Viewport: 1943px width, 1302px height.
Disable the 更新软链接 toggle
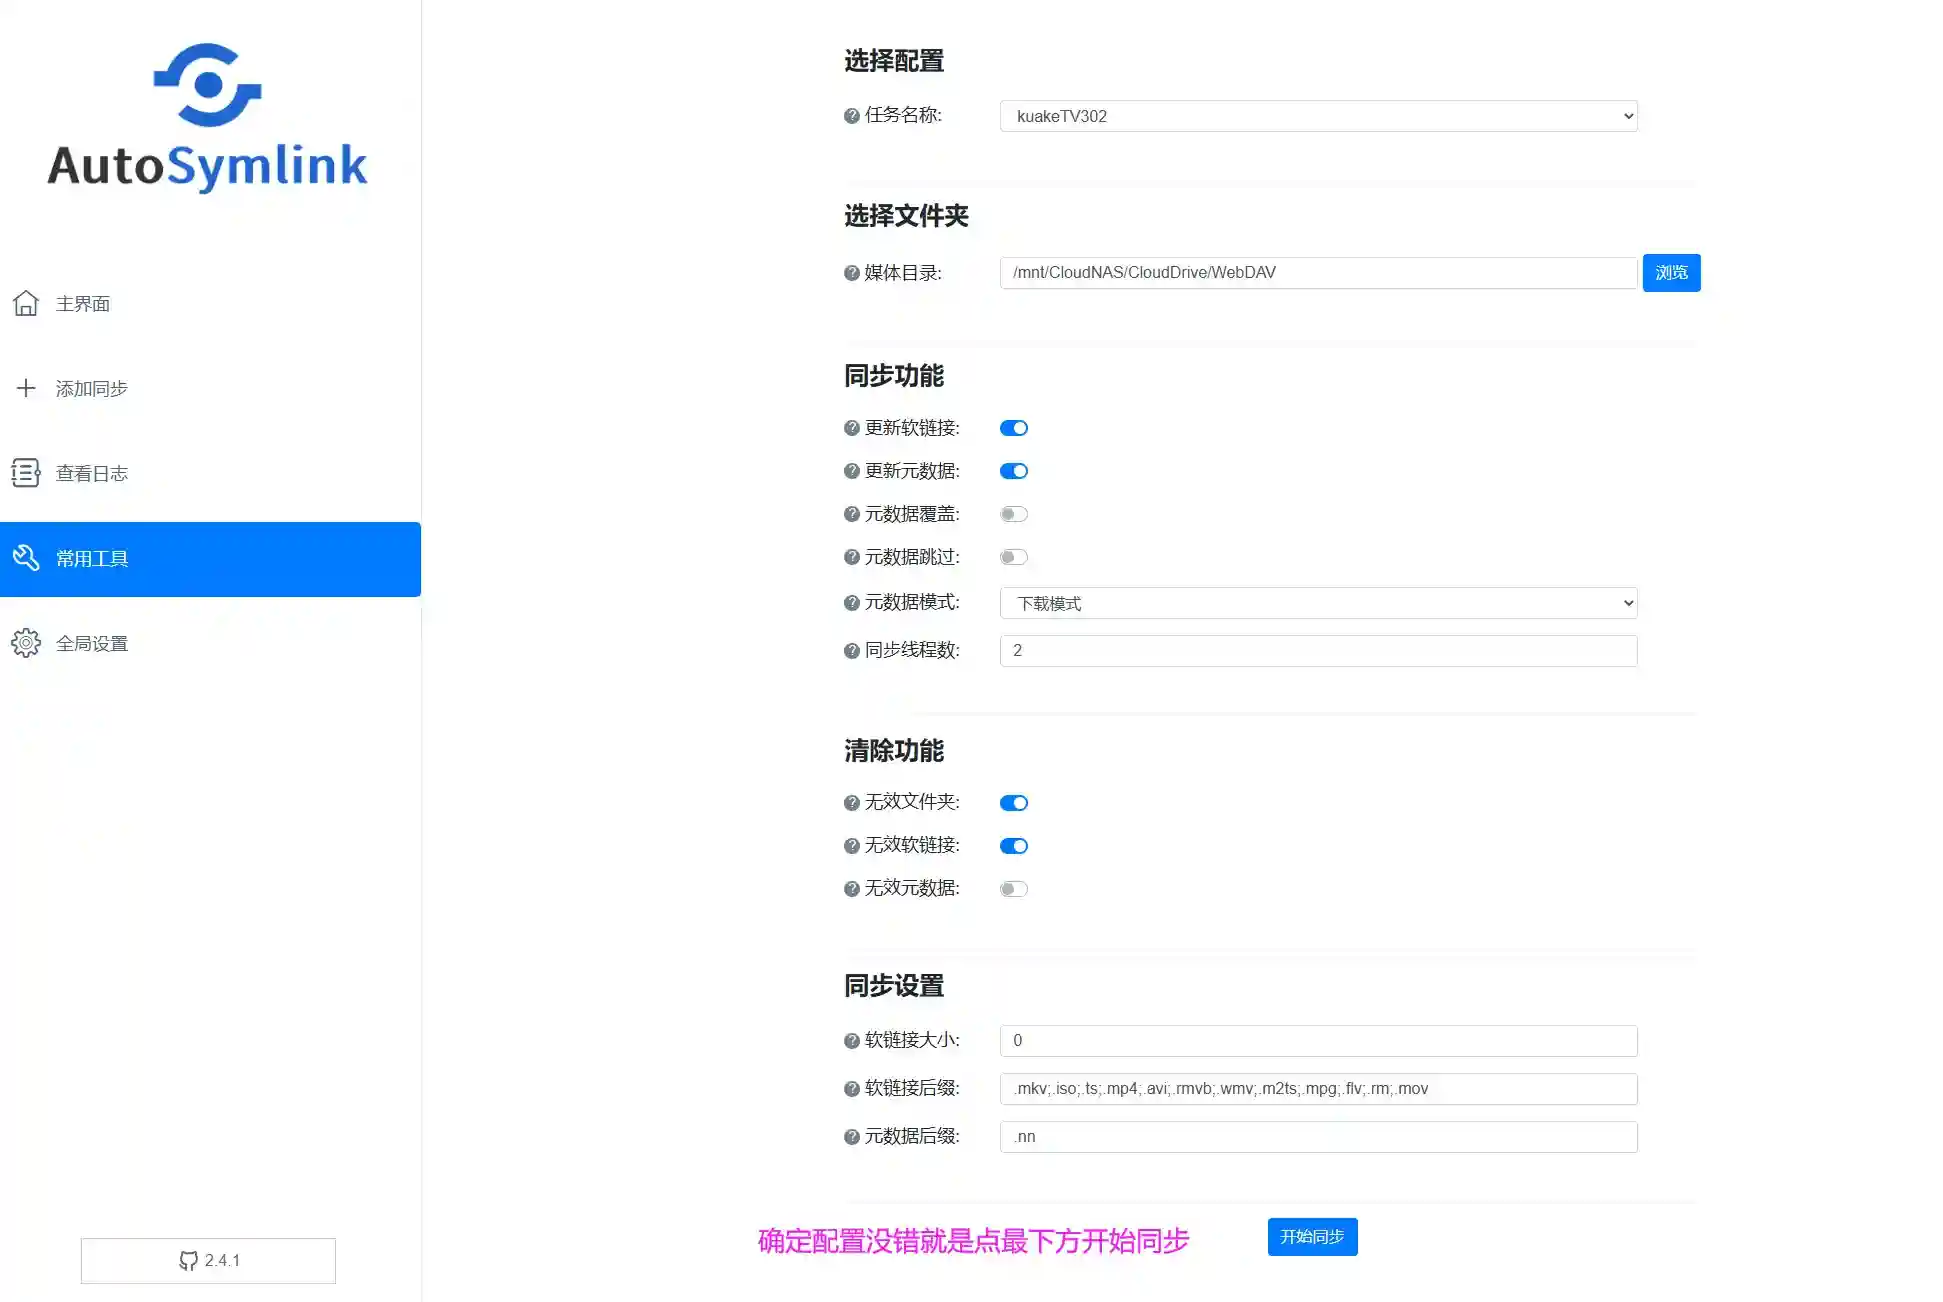click(x=1013, y=427)
